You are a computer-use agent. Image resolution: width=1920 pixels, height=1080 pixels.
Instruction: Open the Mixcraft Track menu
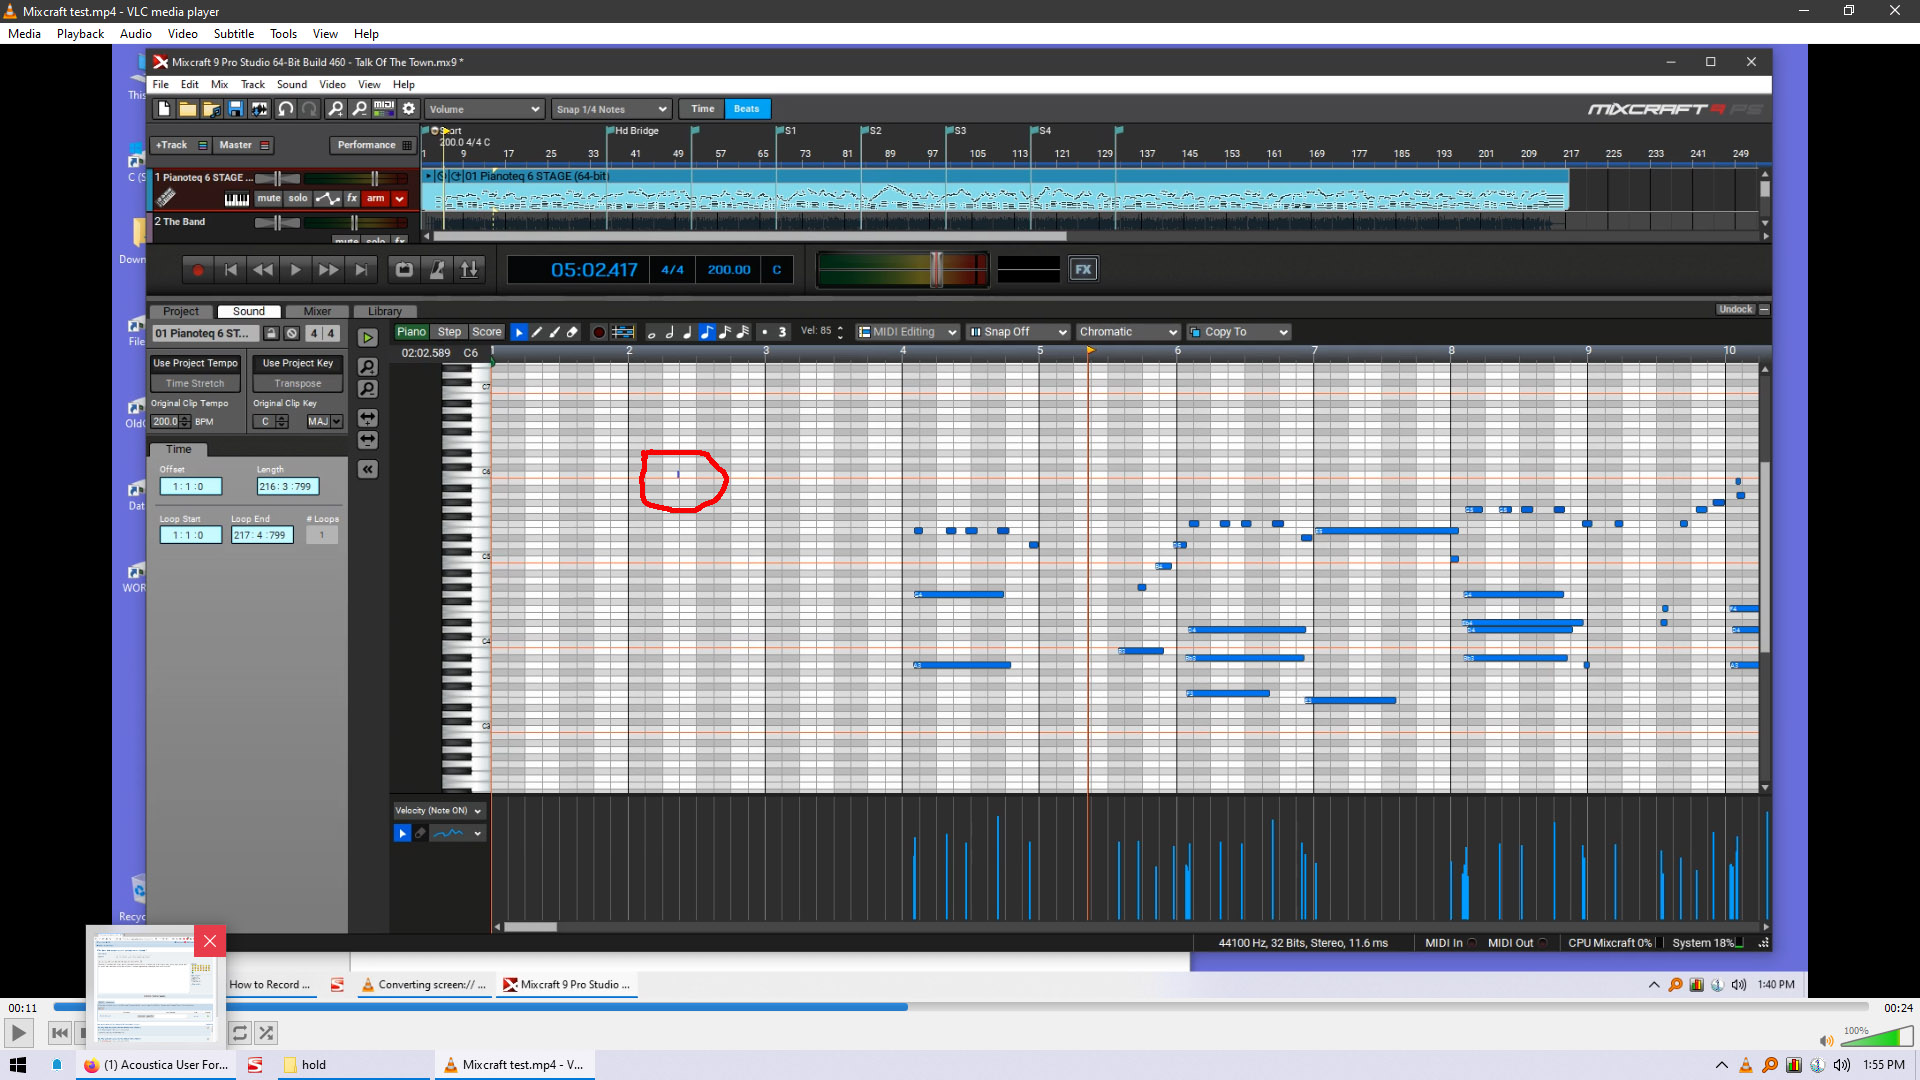(253, 85)
